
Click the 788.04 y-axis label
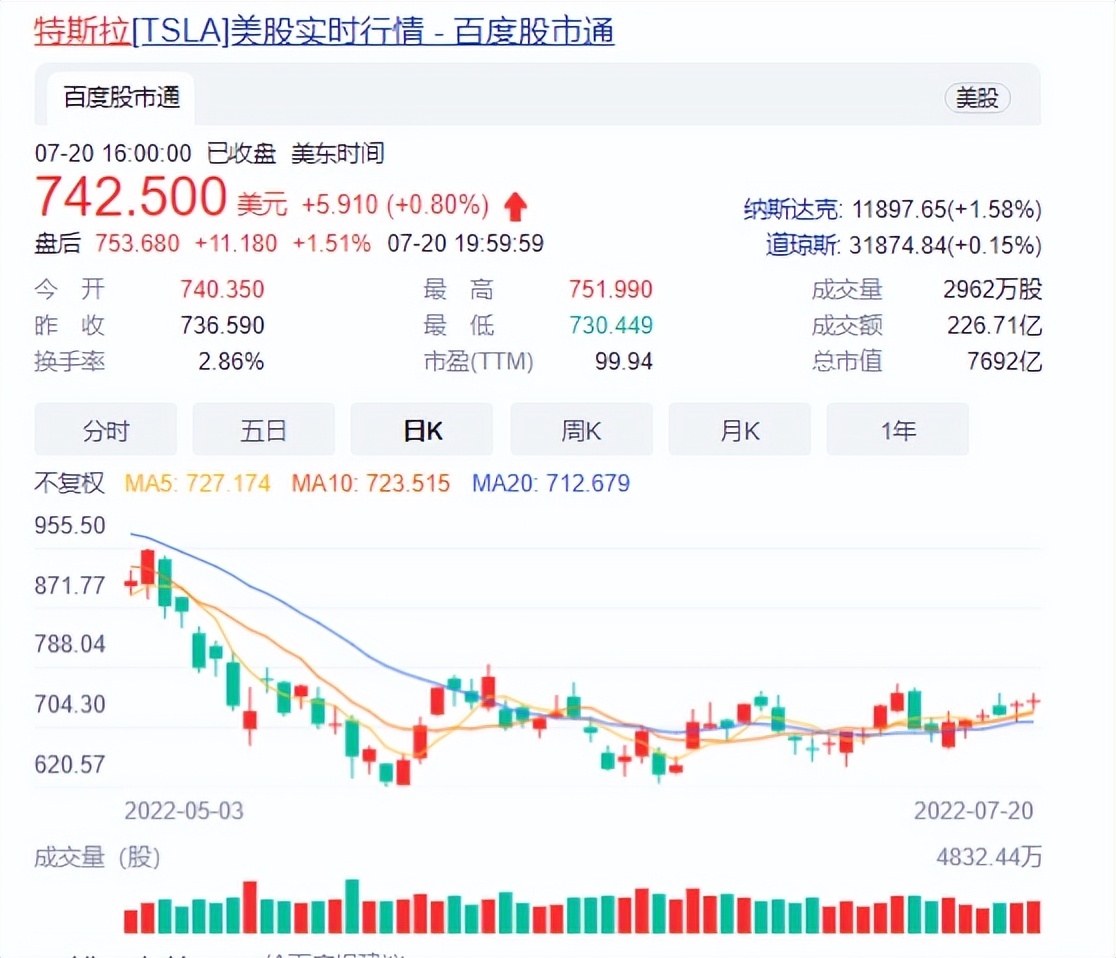point(70,644)
